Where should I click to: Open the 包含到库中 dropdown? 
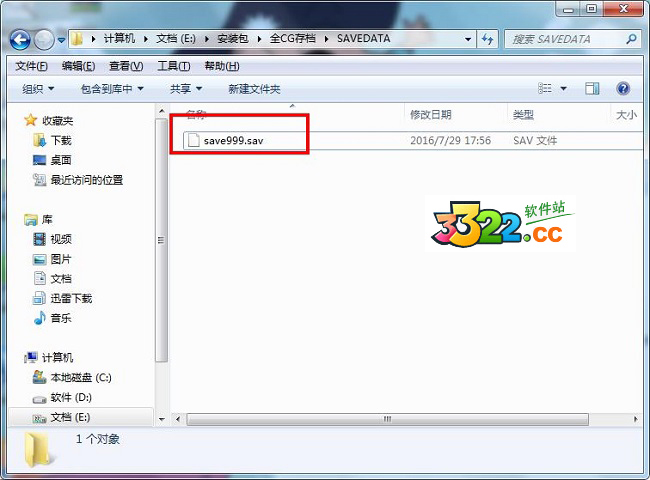click(x=112, y=89)
